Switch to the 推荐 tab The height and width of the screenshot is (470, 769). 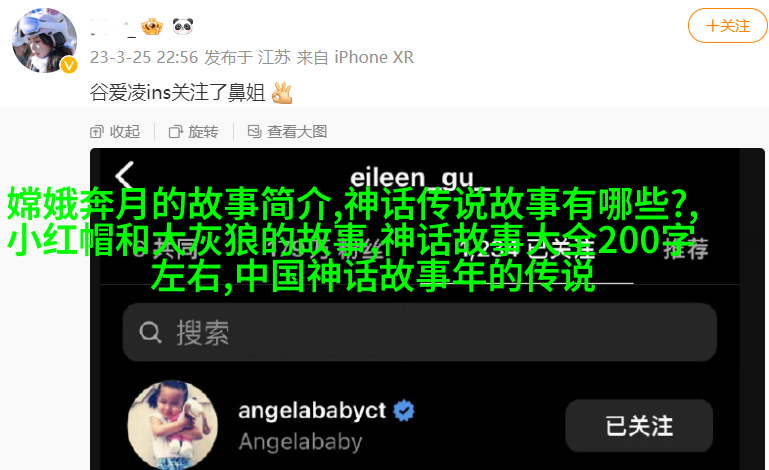pyautogui.click(x=686, y=249)
